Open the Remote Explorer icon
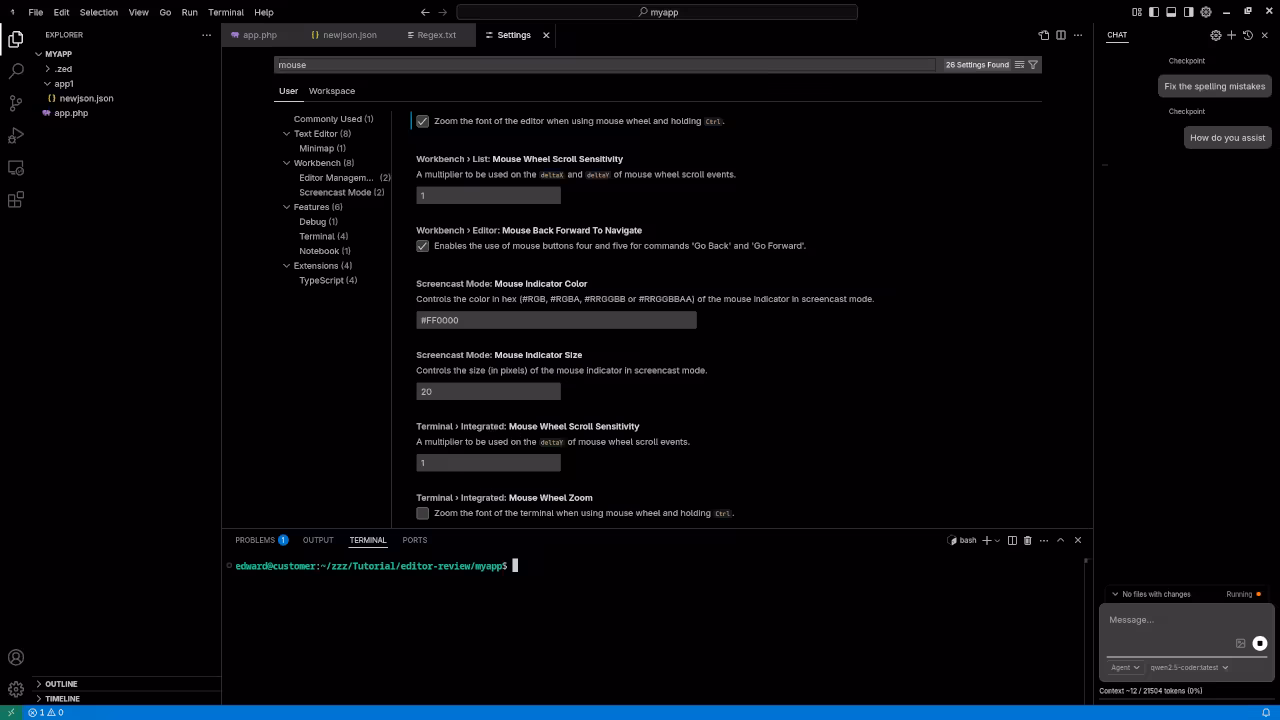1280x720 pixels. coord(15,167)
